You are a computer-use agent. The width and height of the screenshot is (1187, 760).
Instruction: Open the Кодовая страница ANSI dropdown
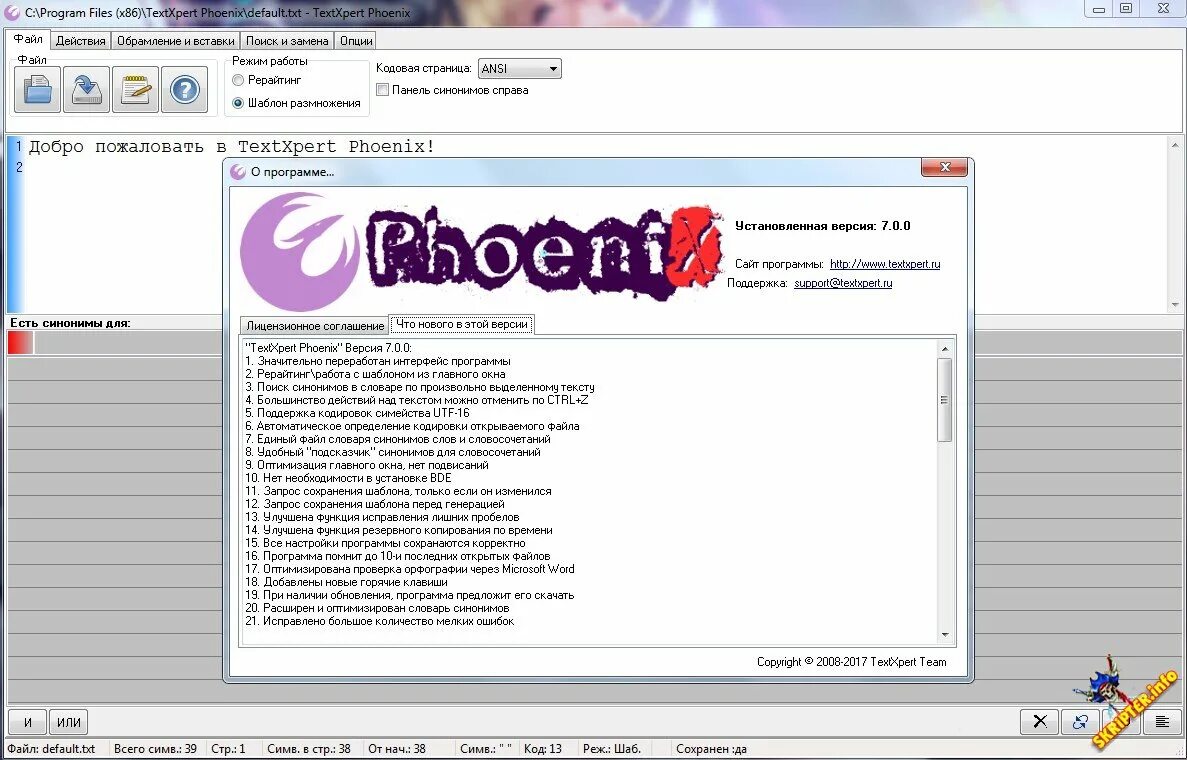click(519, 68)
